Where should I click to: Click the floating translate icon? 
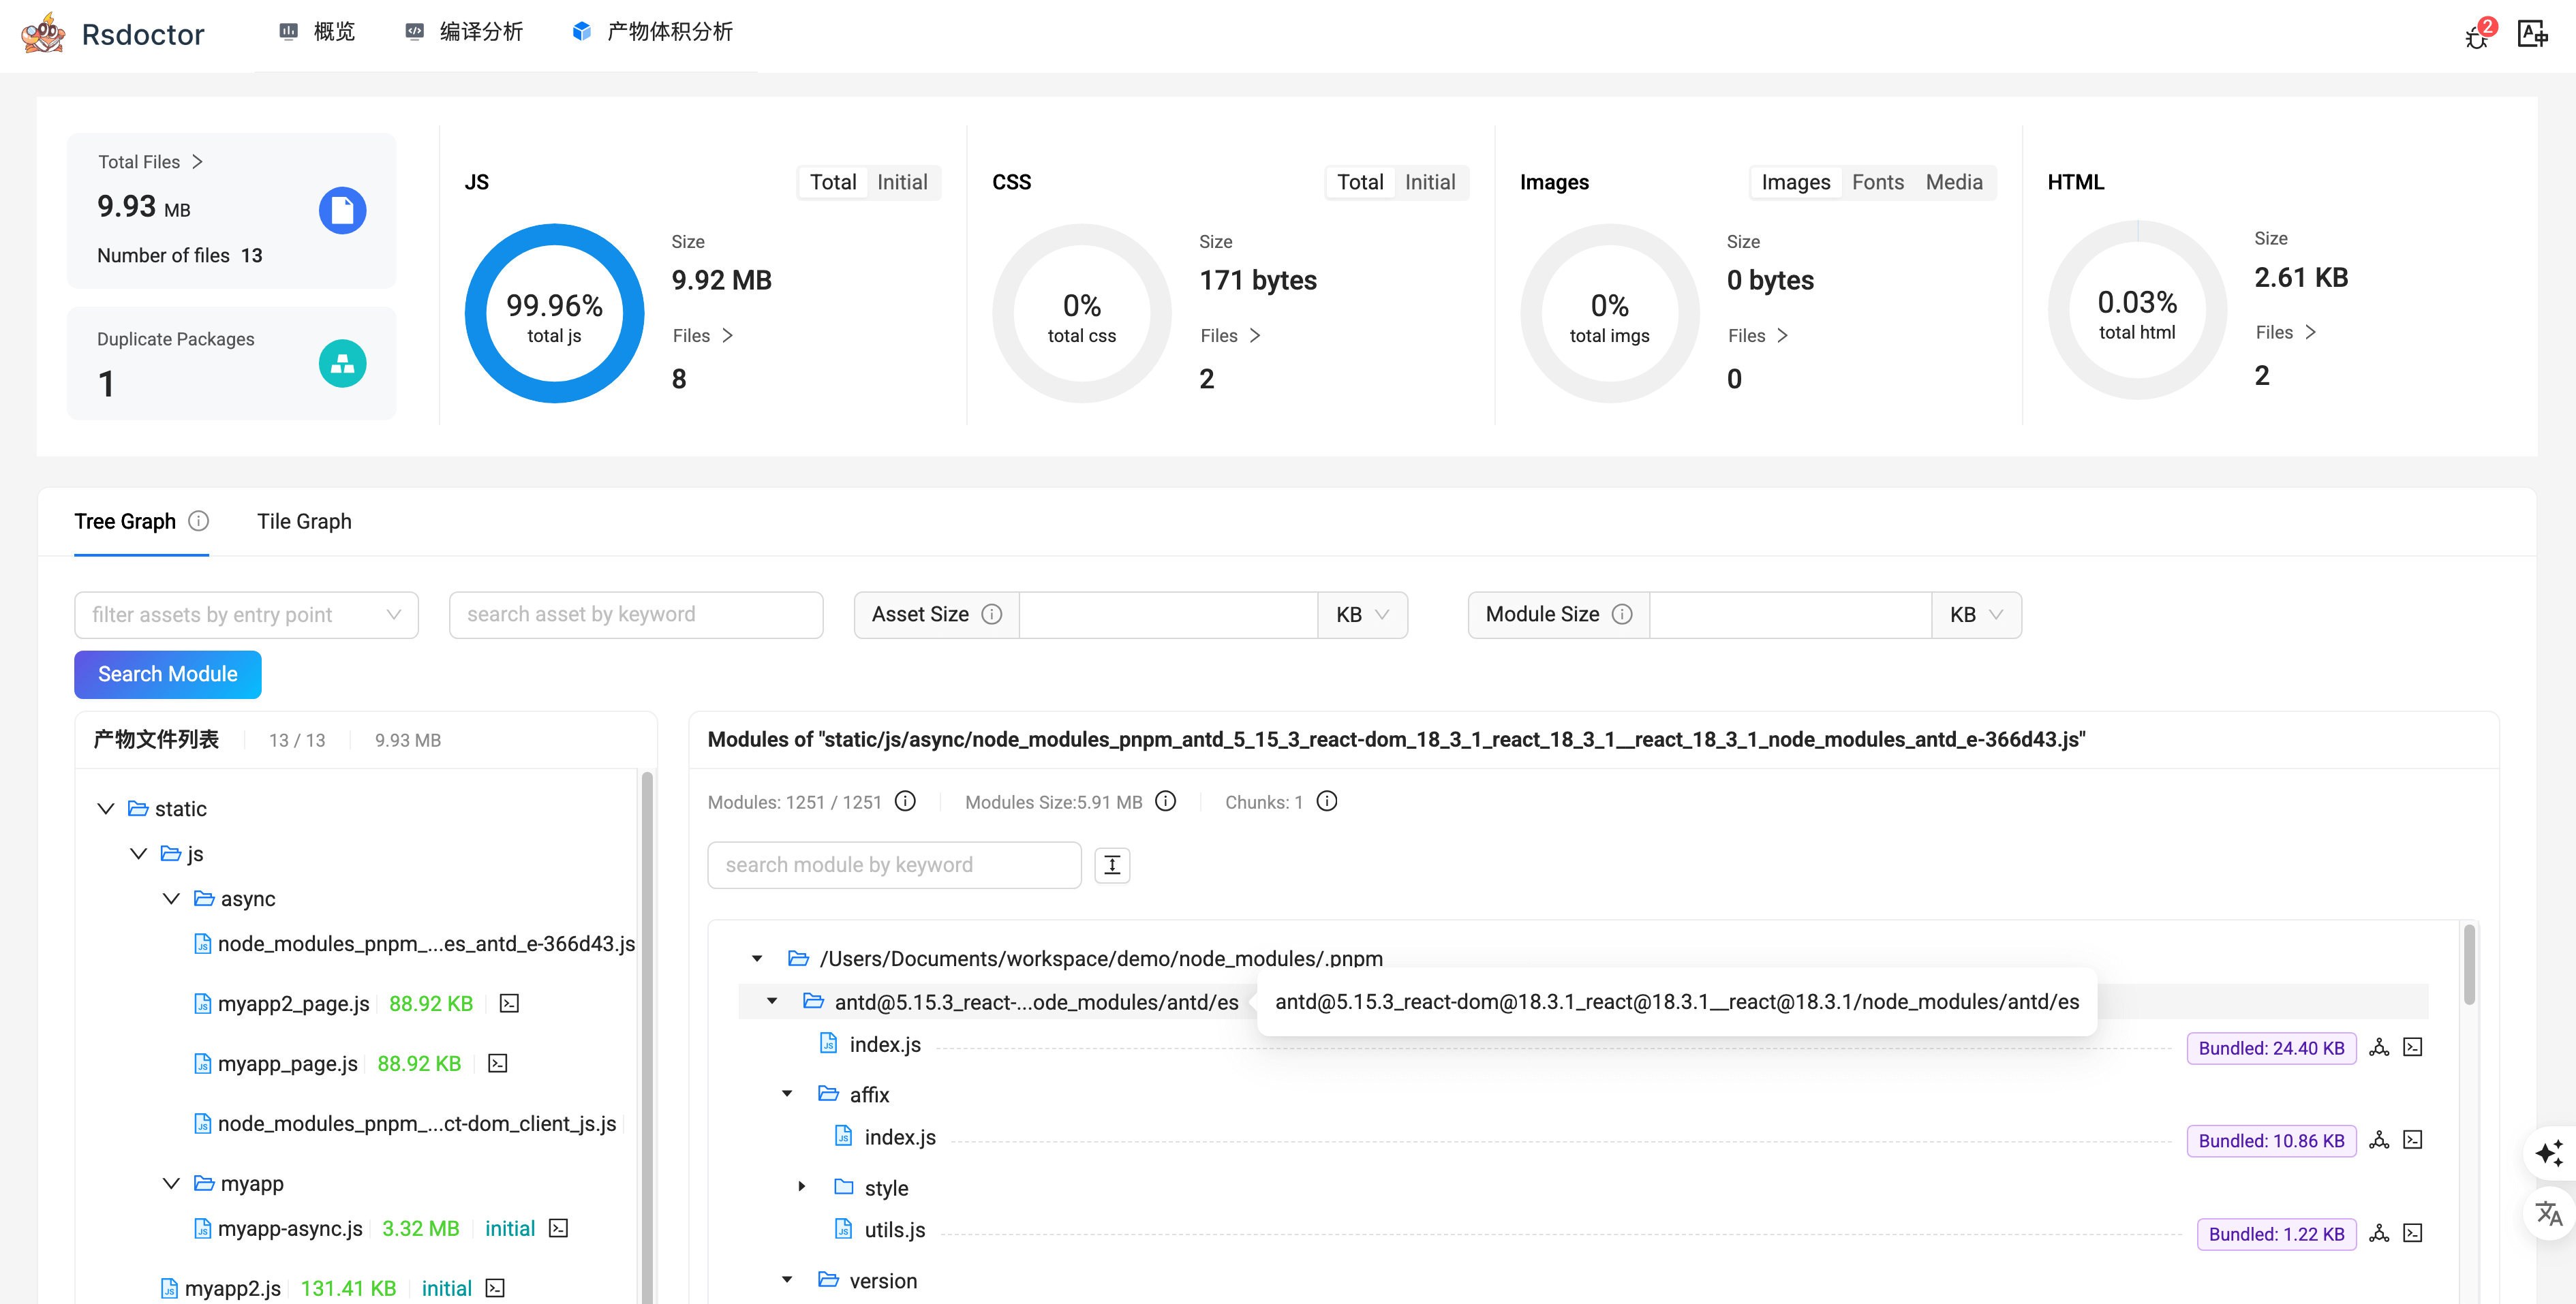tap(2549, 1214)
